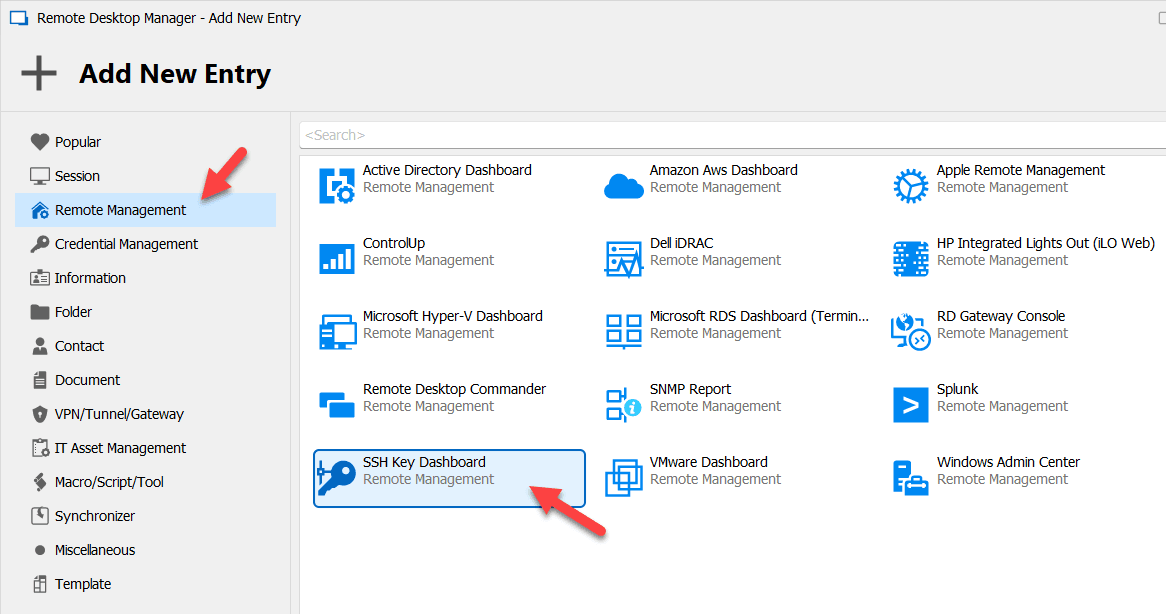The height and width of the screenshot is (614, 1166).
Task: Open the Popular category
Action: click(77, 142)
